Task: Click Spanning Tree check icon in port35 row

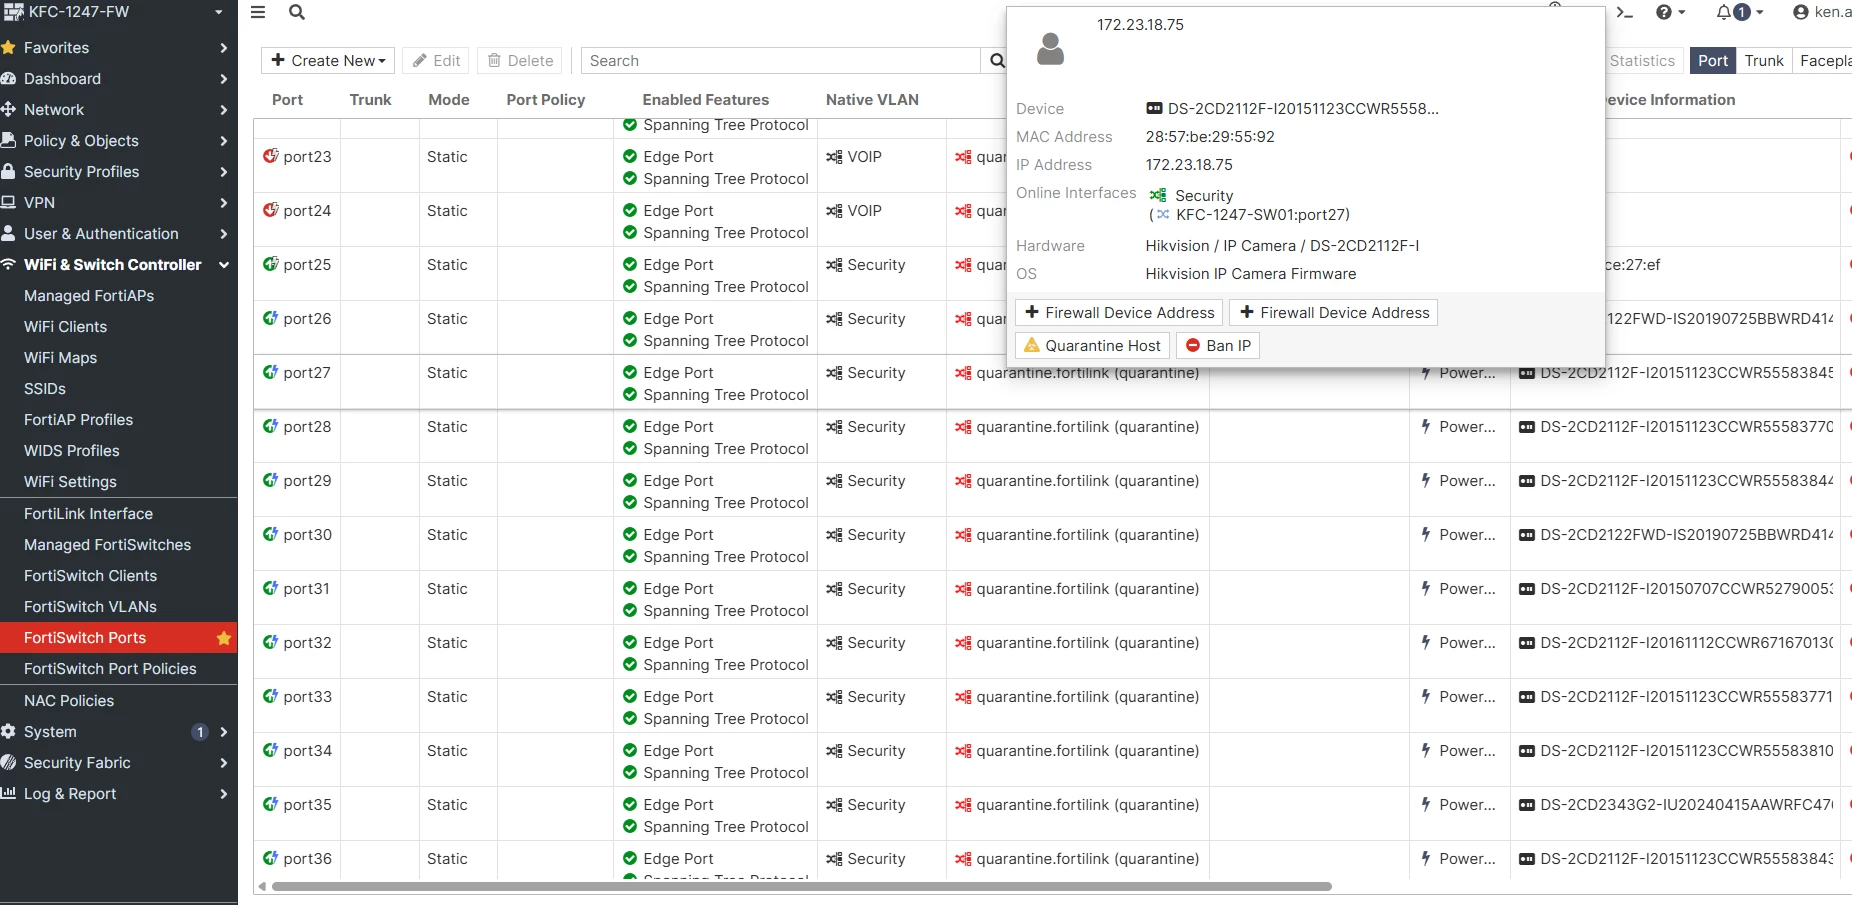Action: tap(630, 826)
